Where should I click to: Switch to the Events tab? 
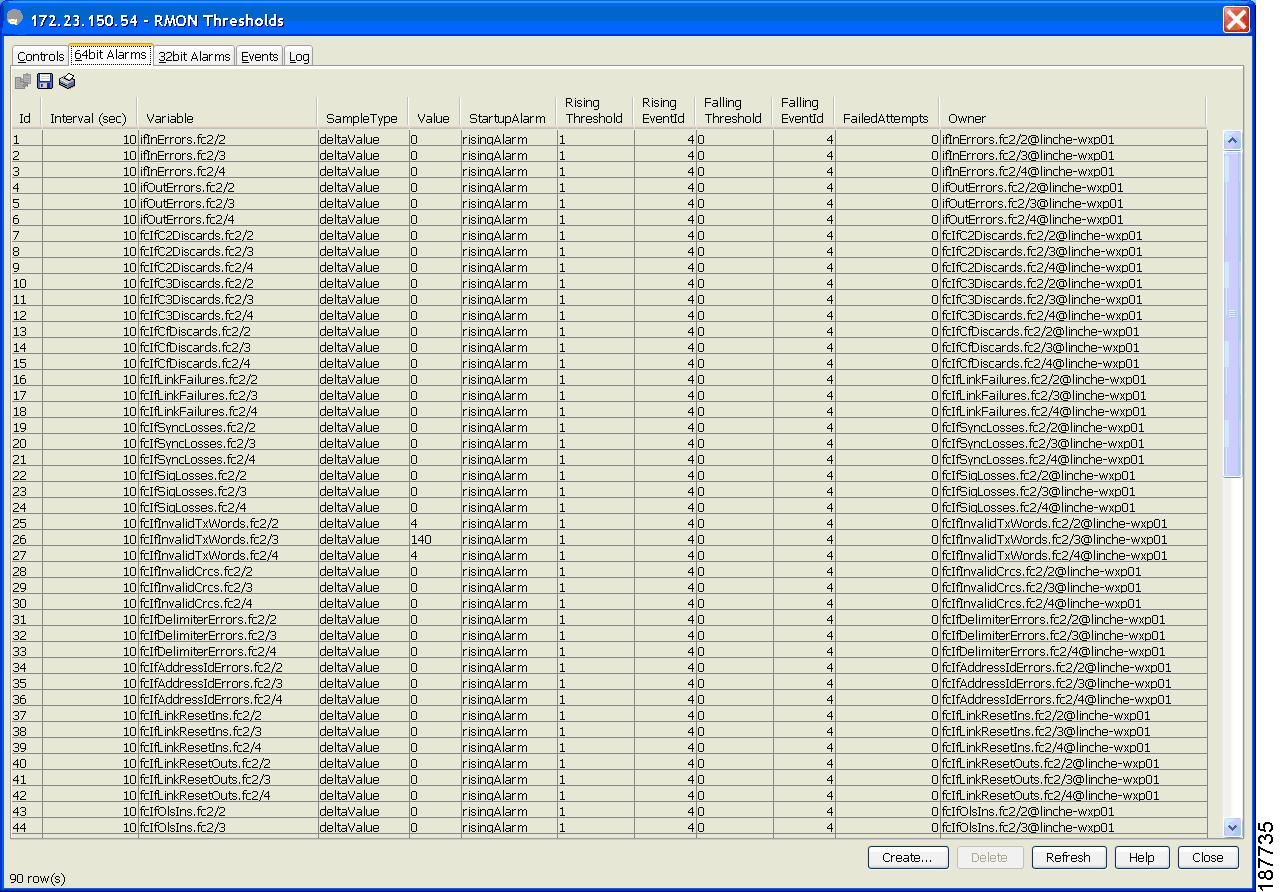259,57
